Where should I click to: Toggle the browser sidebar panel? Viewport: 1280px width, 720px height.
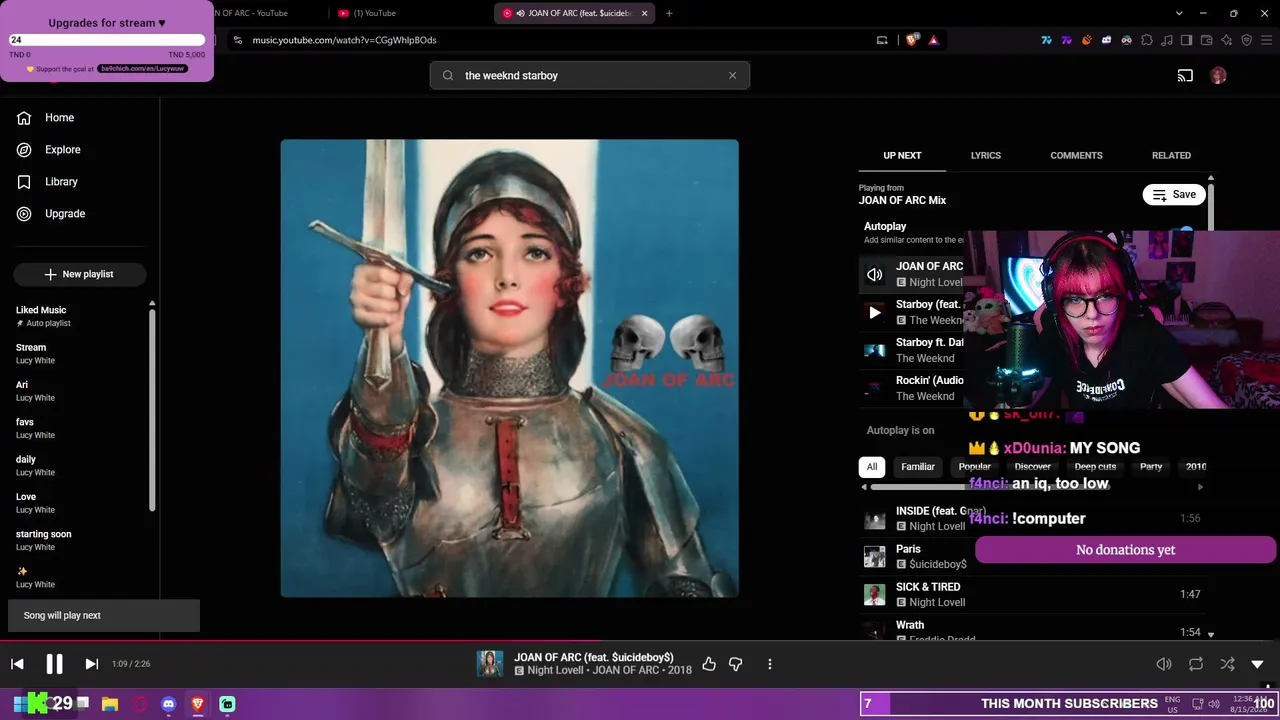[x=1187, y=40]
